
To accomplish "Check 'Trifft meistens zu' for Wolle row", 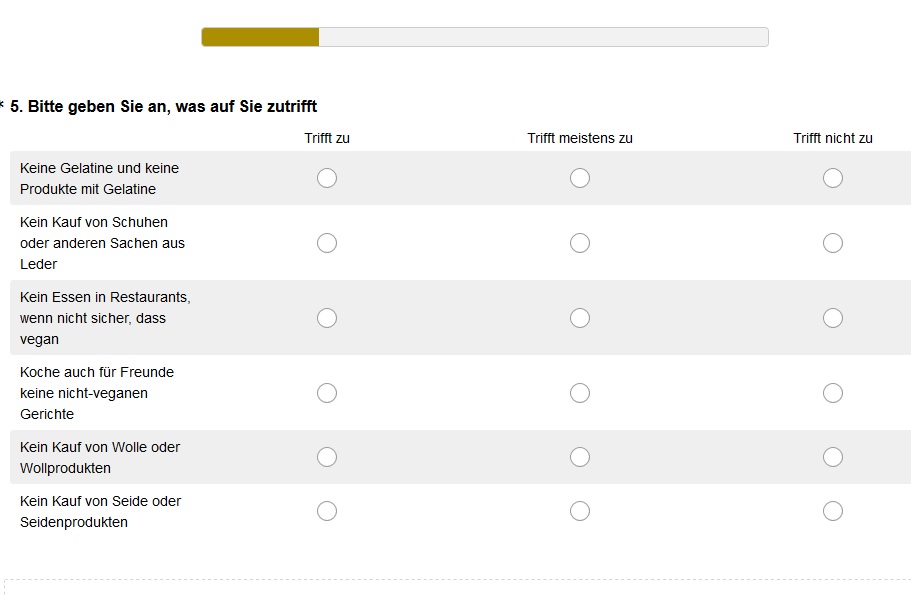I will click(x=580, y=457).
